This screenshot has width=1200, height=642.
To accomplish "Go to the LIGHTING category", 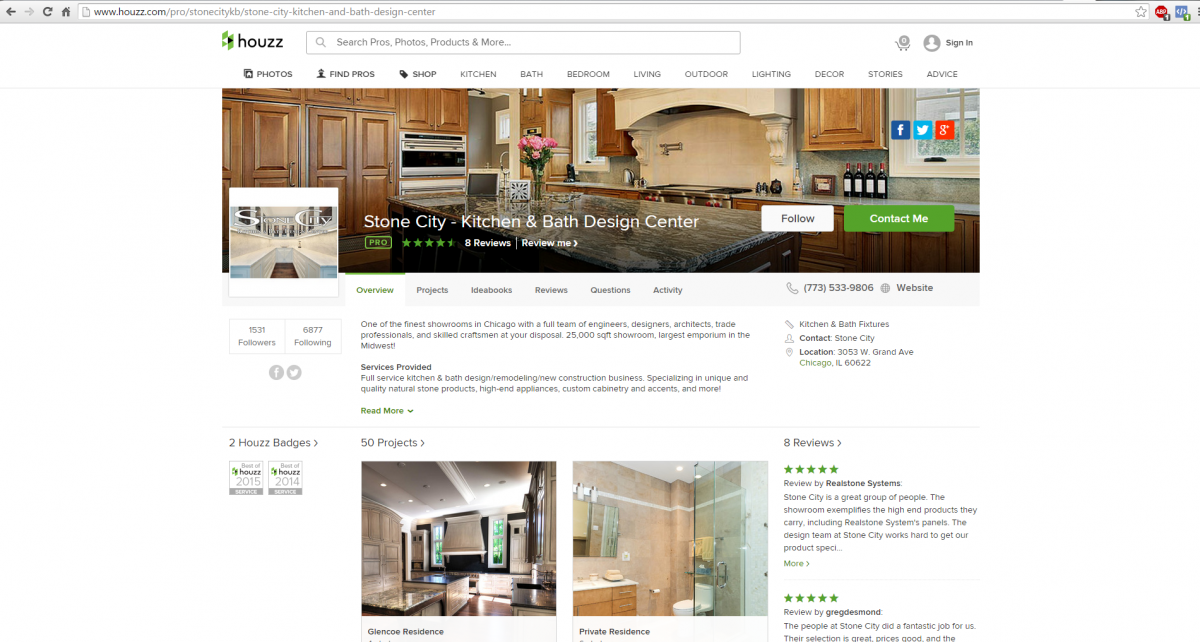I will pos(771,74).
